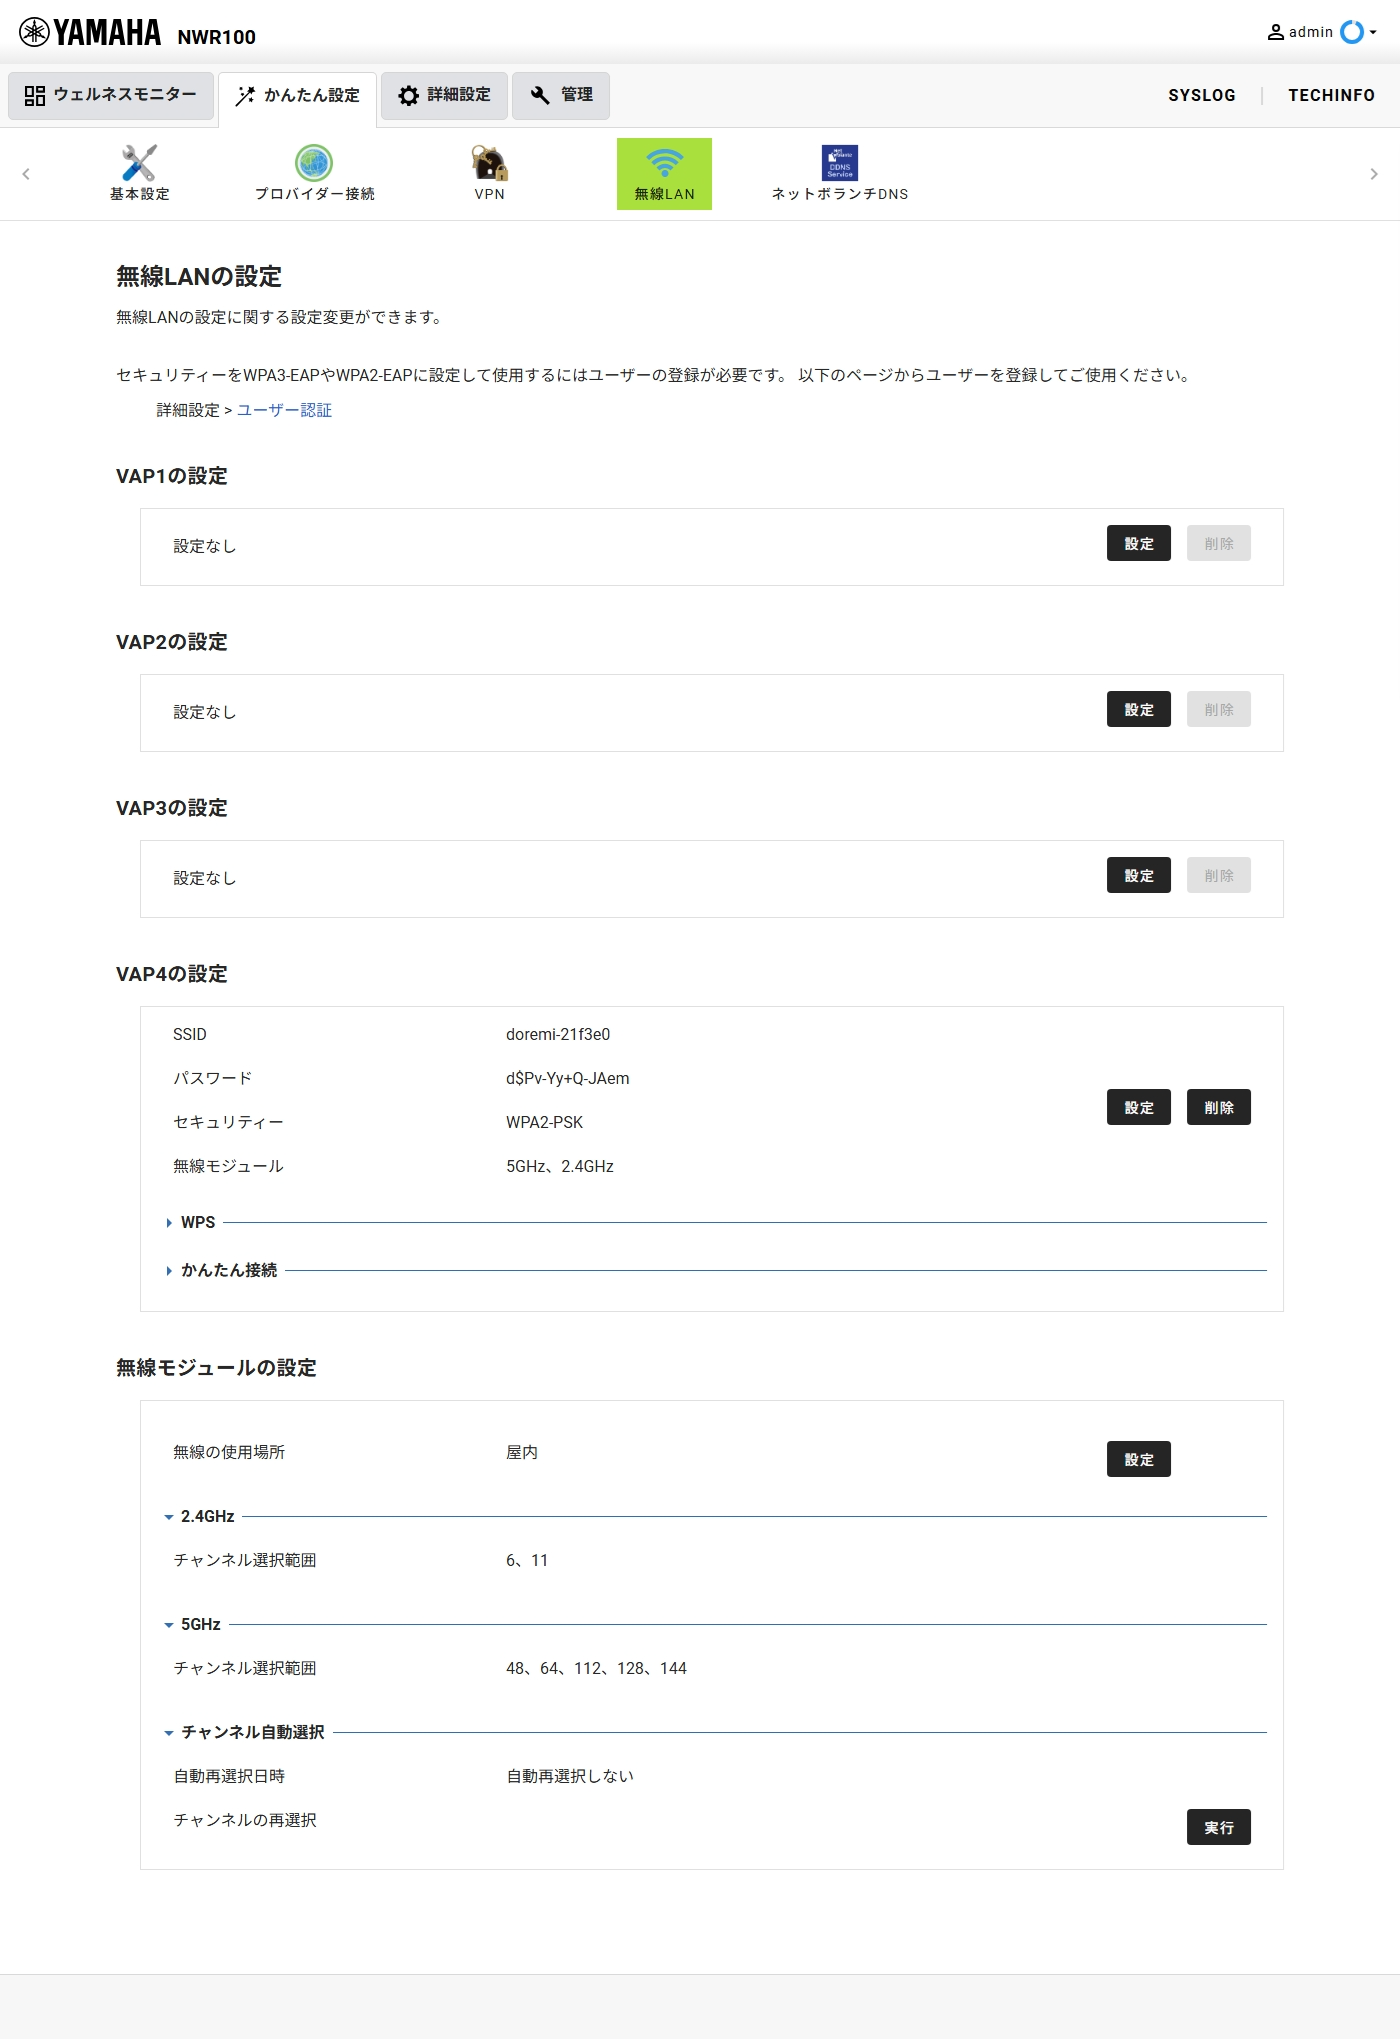1400x2039 pixels.
Task: Click the blue circular status icon
Action: click(1352, 32)
